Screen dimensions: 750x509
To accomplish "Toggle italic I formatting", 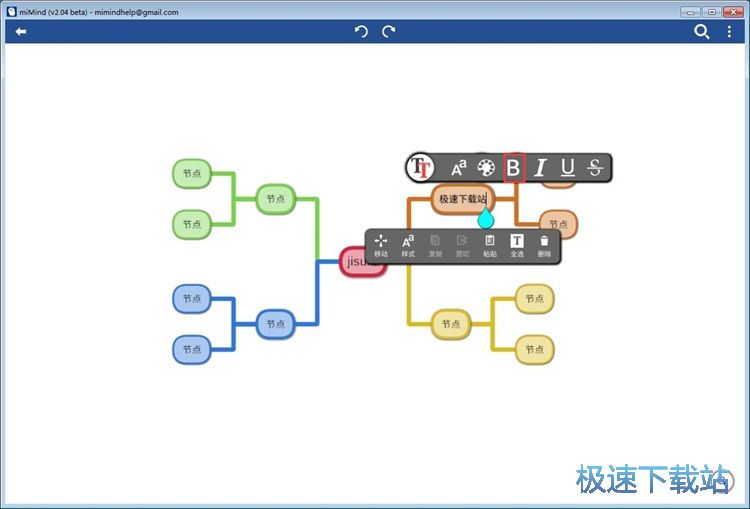I will click(540, 168).
